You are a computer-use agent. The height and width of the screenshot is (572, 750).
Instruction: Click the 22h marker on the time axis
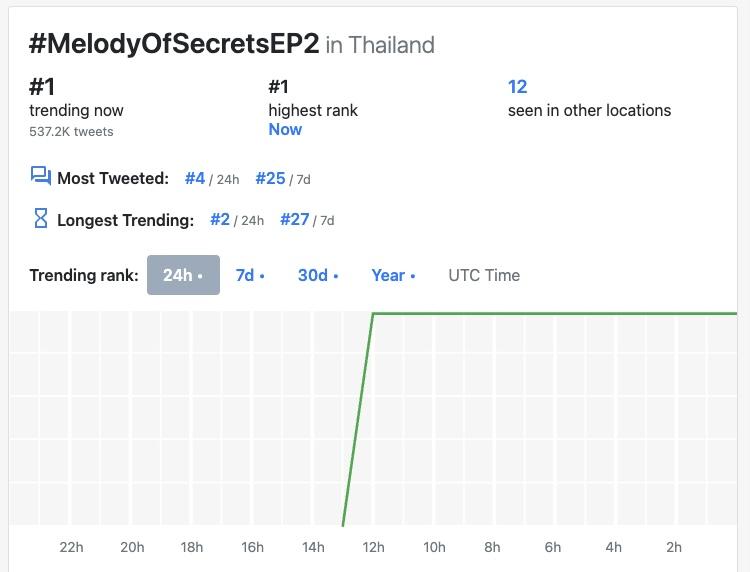click(x=72, y=547)
